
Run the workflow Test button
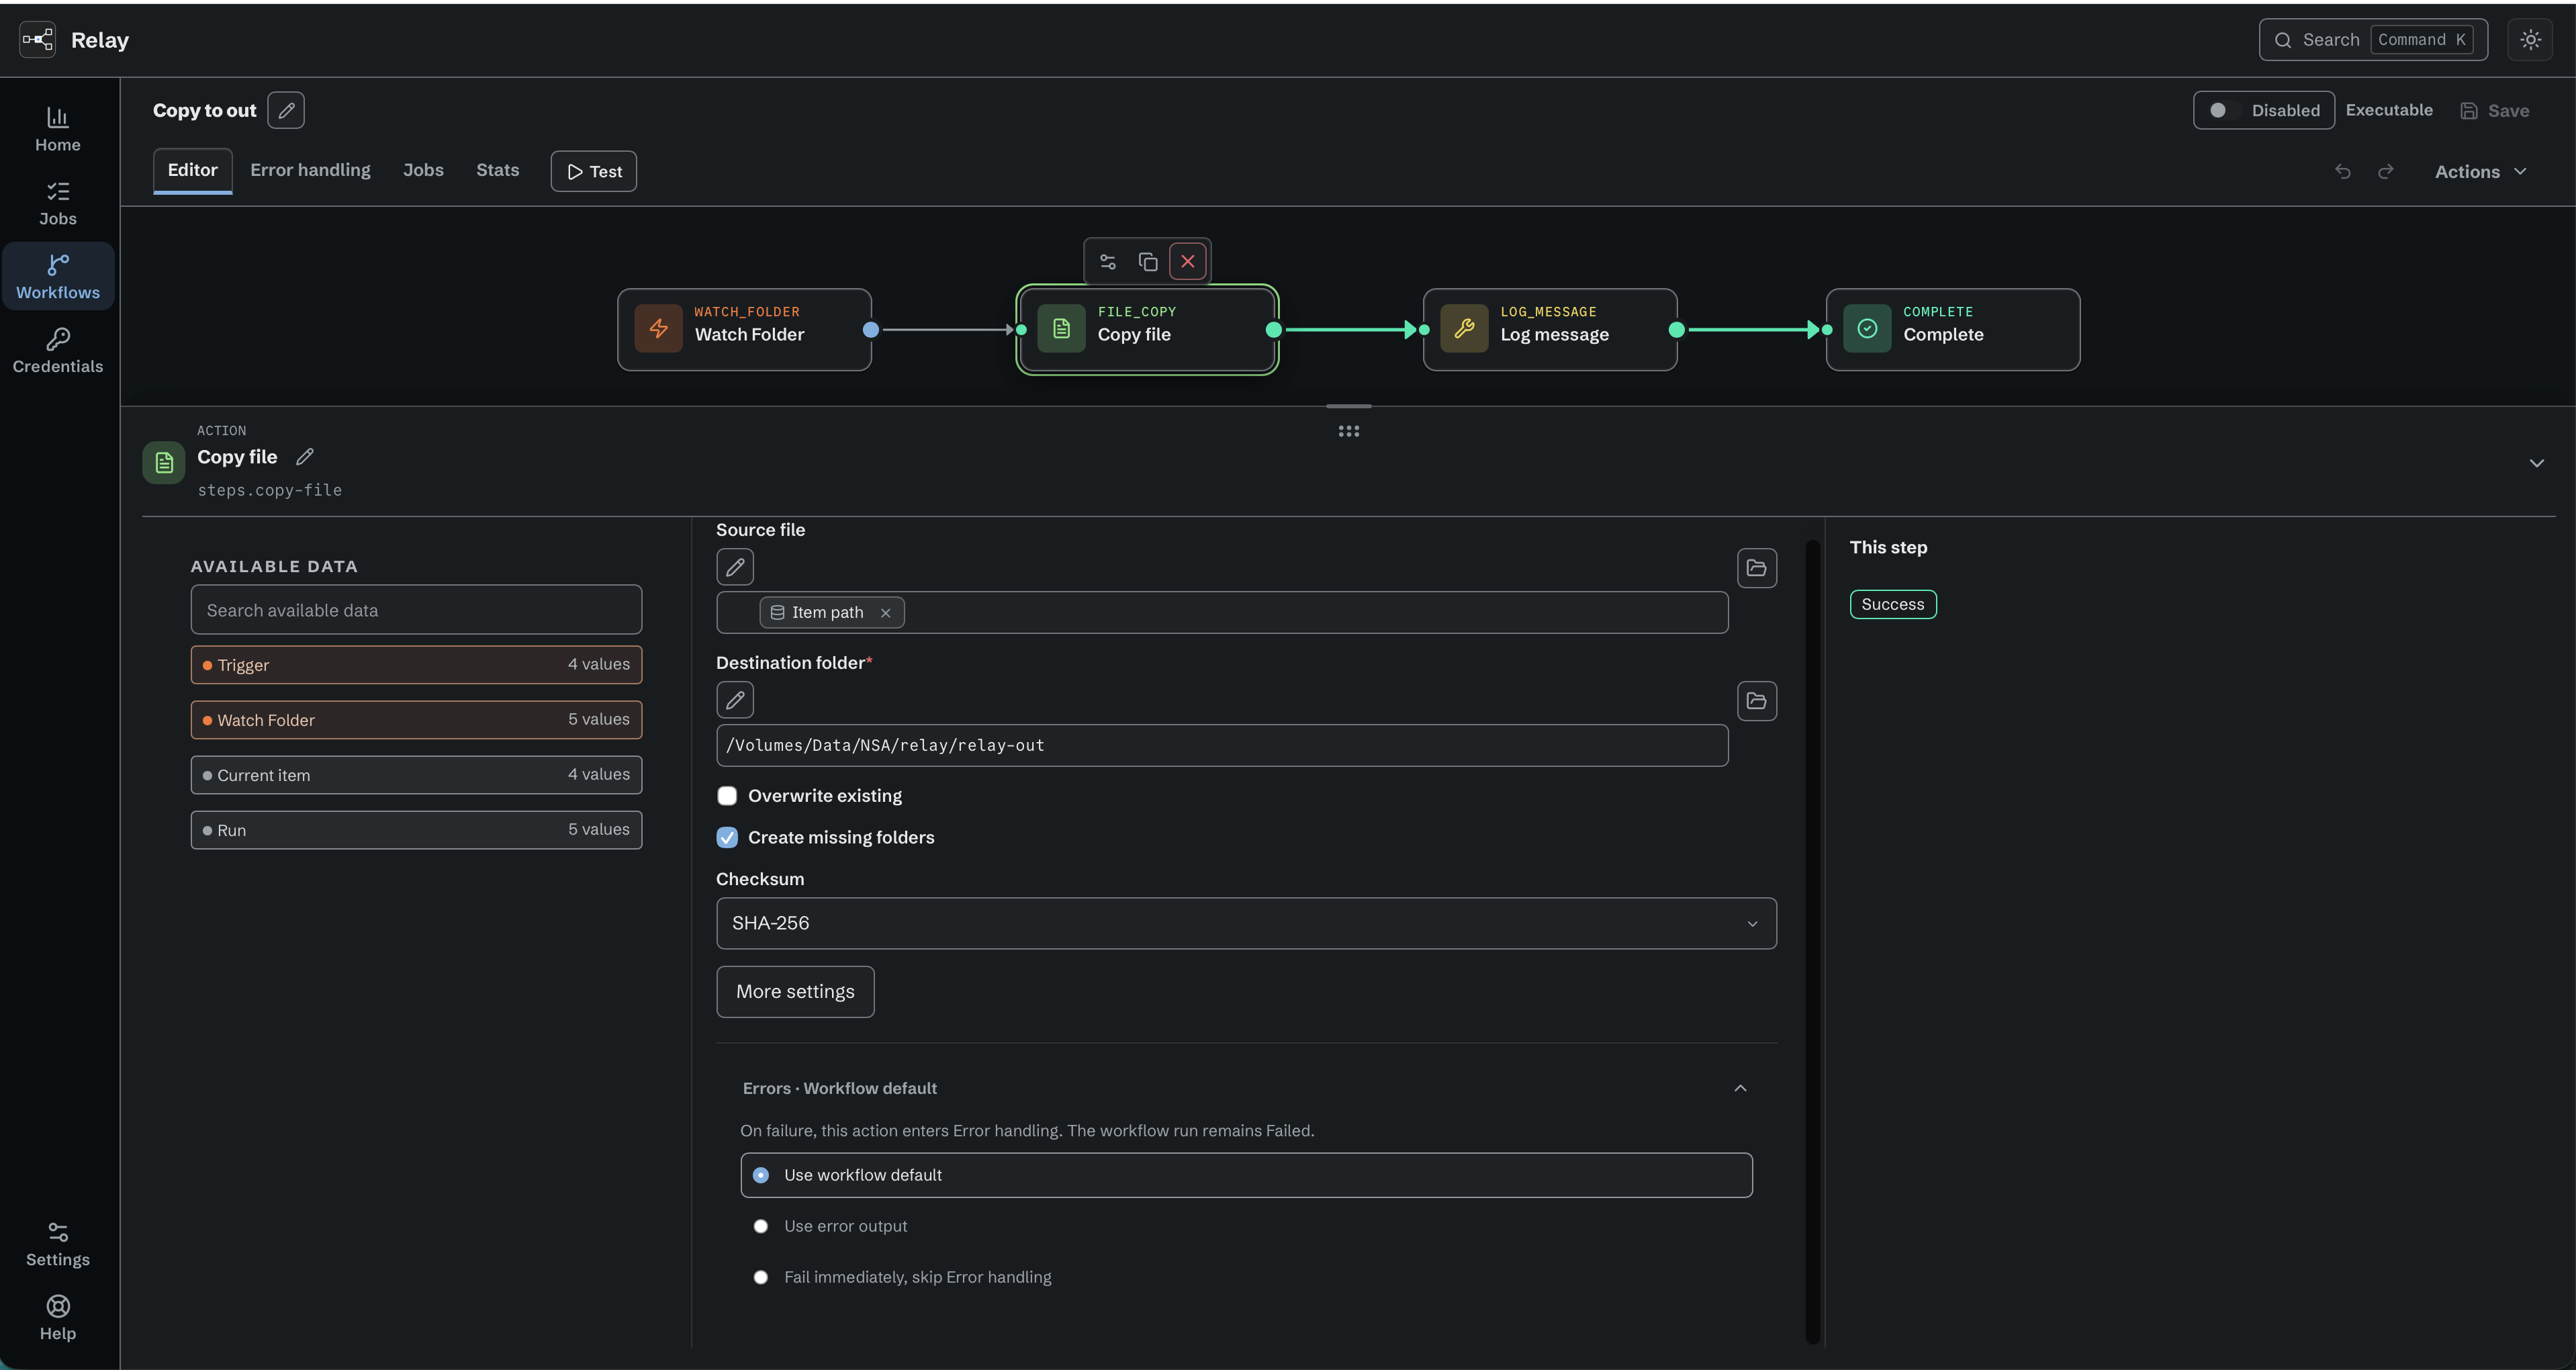pyautogui.click(x=594, y=171)
